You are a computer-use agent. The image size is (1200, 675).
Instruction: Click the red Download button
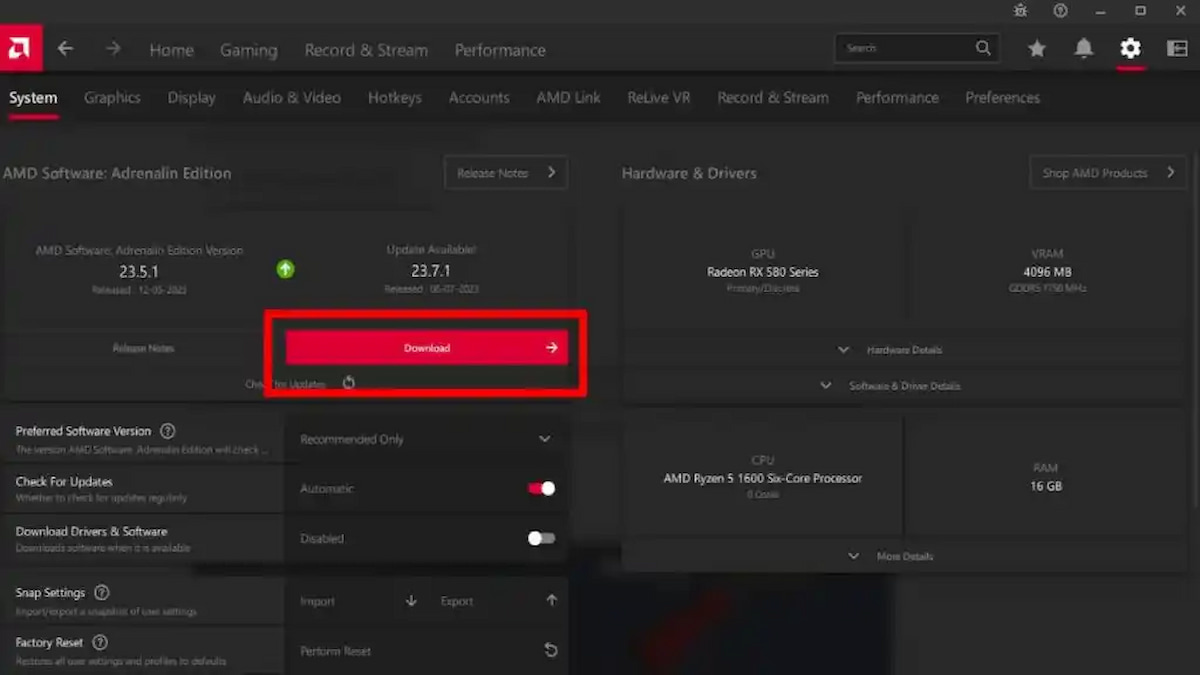427,348
